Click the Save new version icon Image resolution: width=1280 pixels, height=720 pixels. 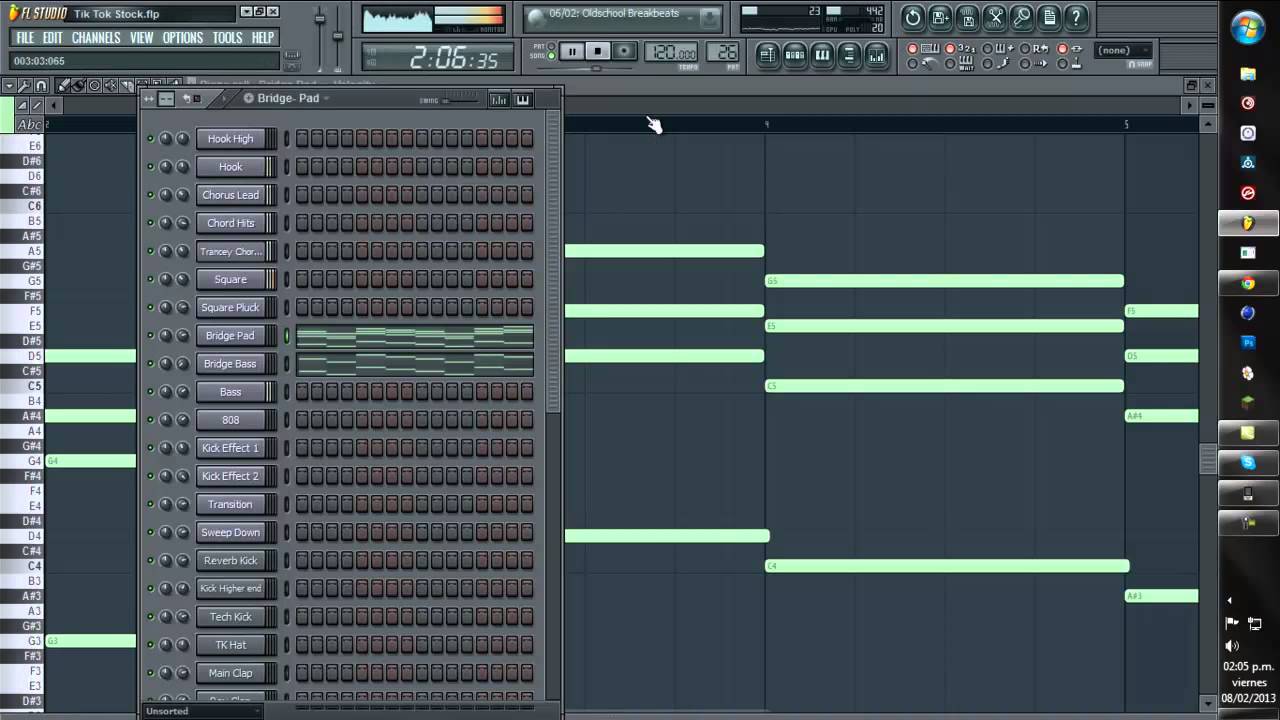click(940, 17)
